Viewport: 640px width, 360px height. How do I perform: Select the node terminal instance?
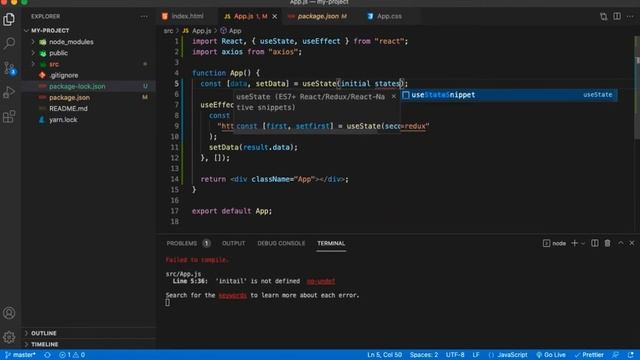554,243
